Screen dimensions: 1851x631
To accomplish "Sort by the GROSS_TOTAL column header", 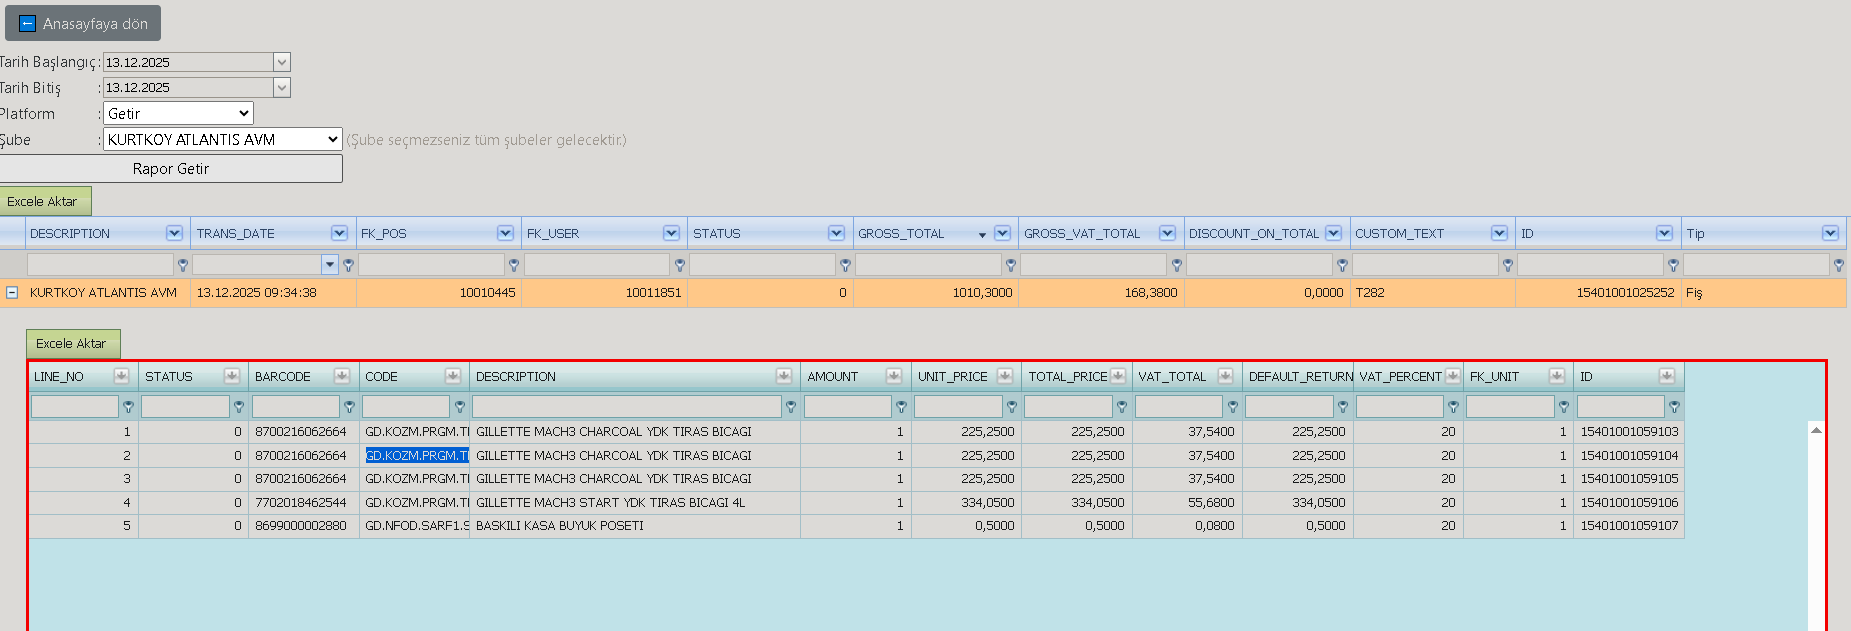I will [901, 234].
